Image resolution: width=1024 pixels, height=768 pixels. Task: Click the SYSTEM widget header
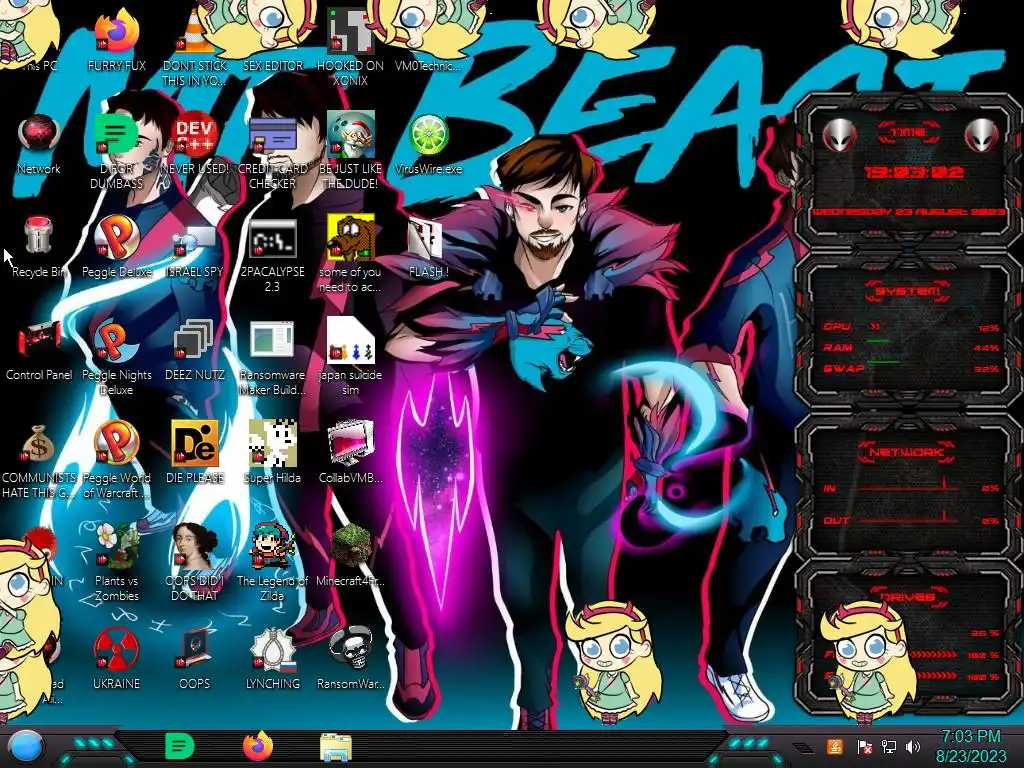[x=908, y=291]
